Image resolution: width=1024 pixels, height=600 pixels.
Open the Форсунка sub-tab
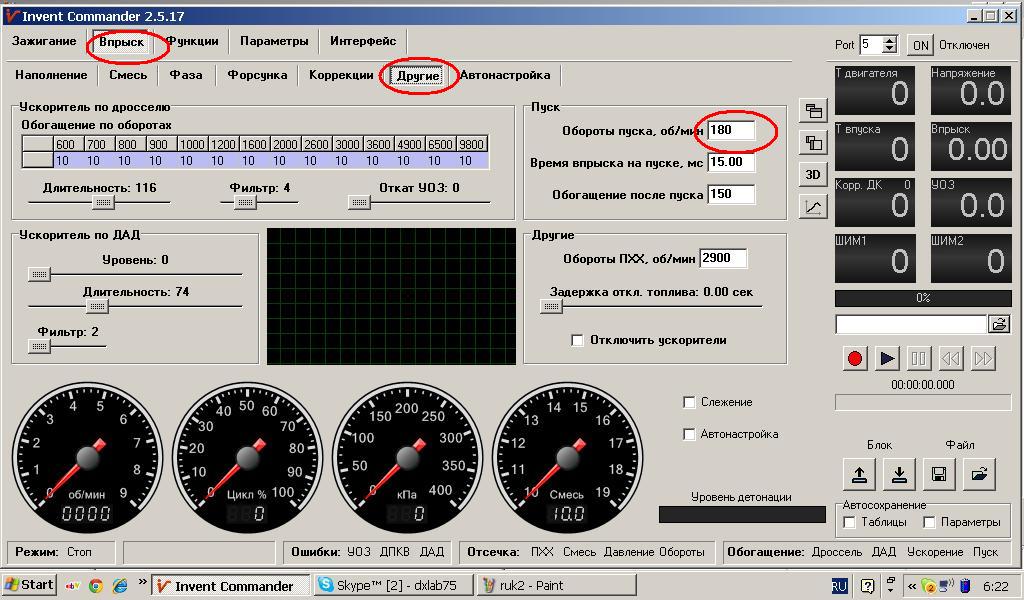(x=257, y=75)
